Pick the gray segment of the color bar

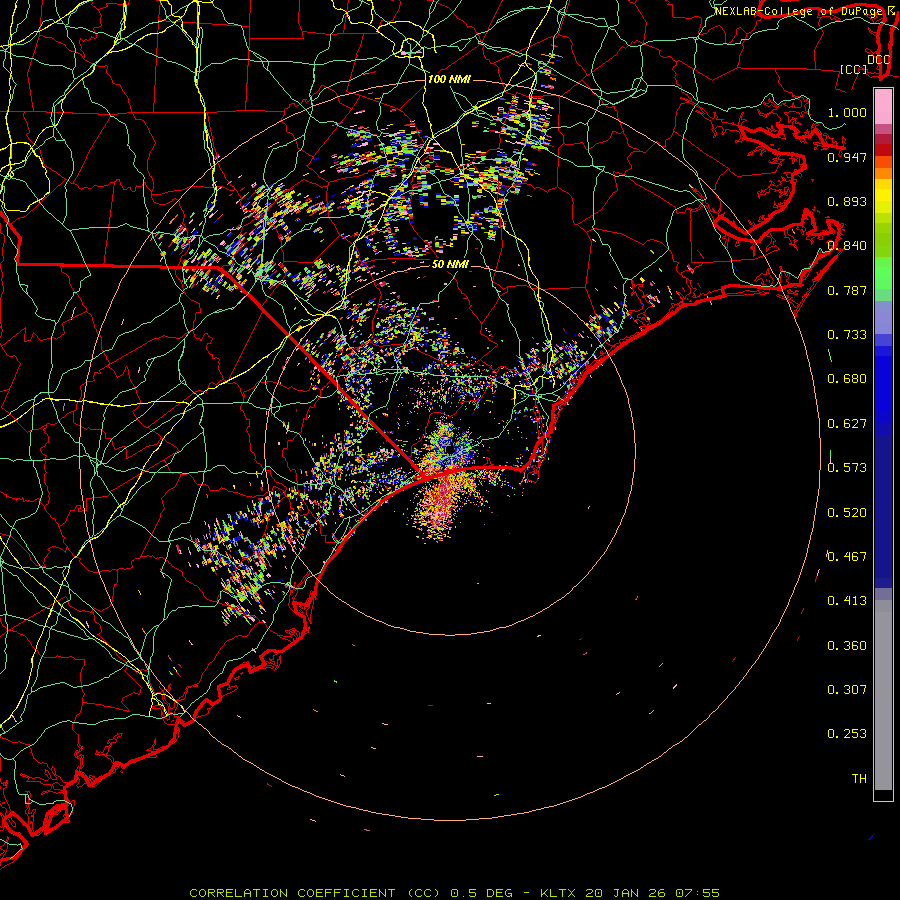pyautogui.click(x=883, y=695)
